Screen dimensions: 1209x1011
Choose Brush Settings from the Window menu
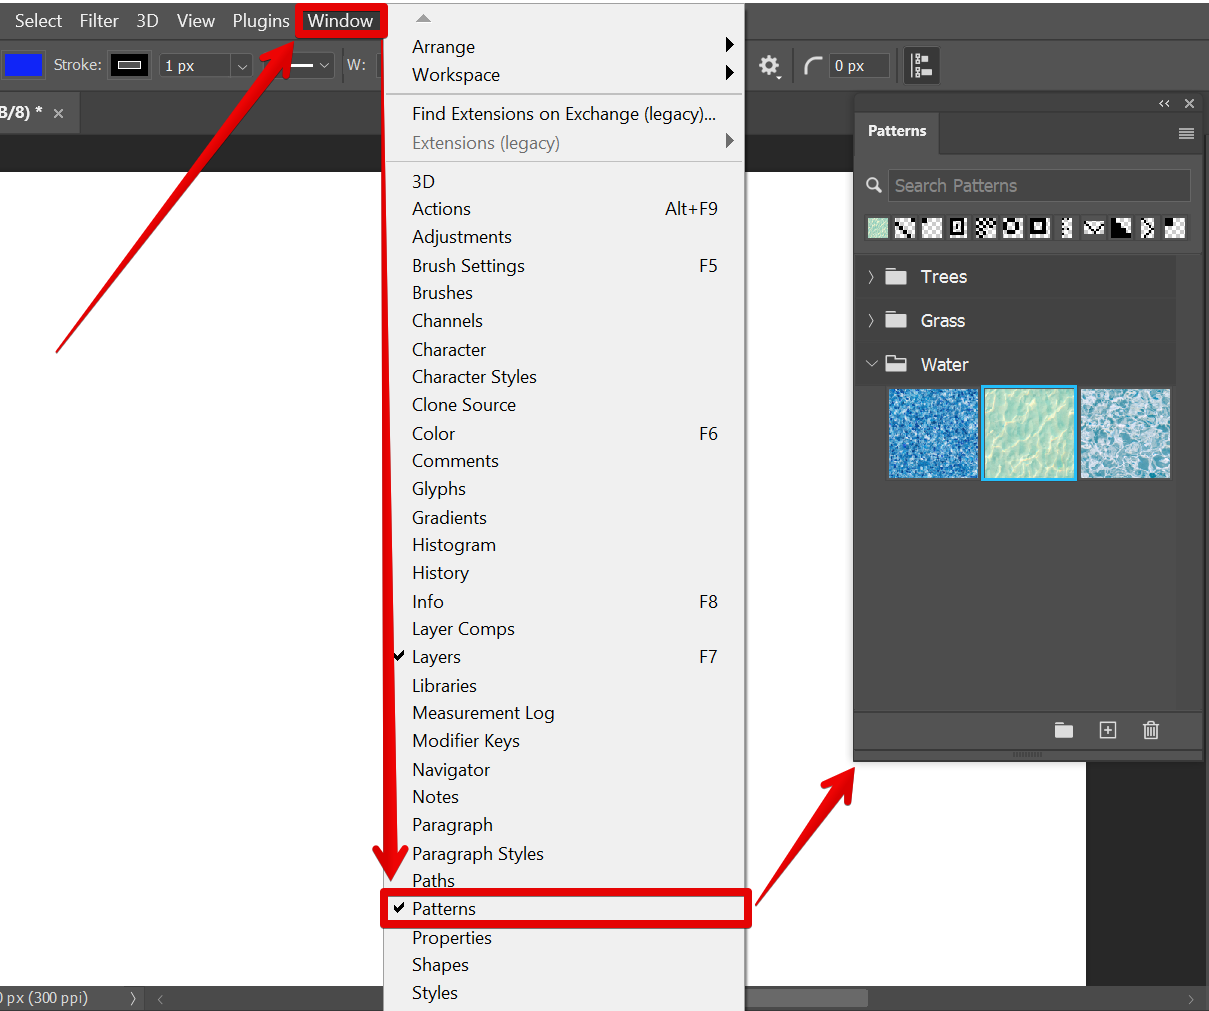468,266
